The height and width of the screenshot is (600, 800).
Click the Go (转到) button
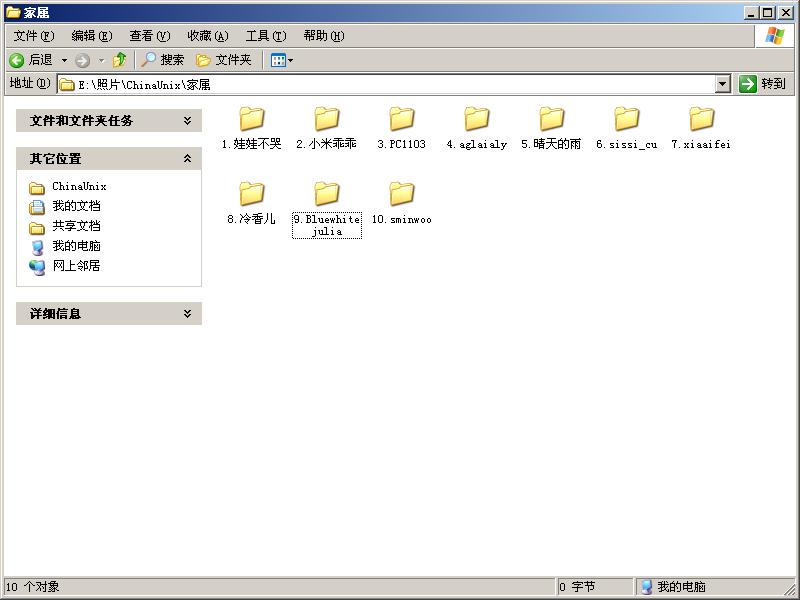click(762, 84)
